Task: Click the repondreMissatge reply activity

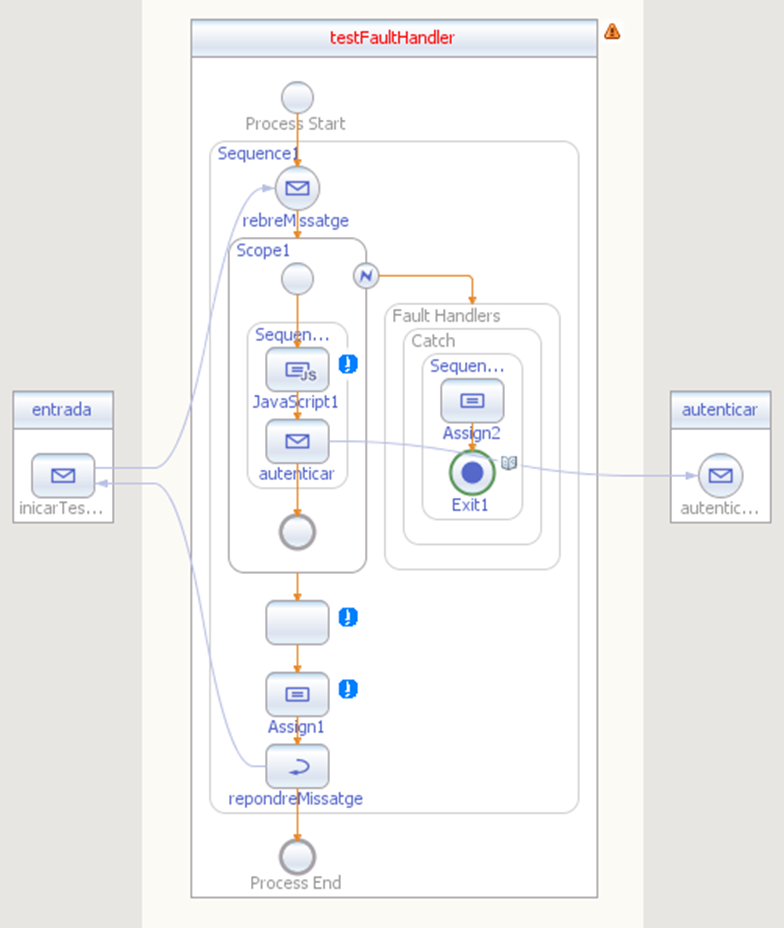Action: coord(297,766)
